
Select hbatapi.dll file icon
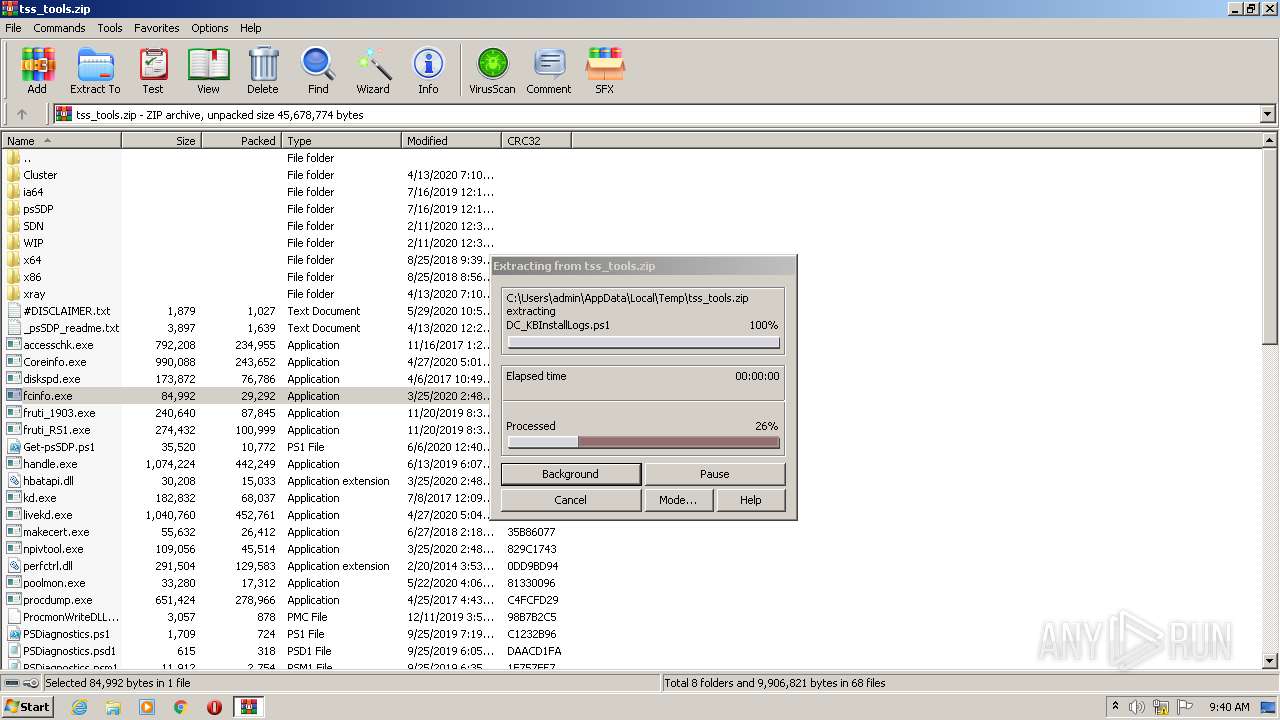(13, 481)
